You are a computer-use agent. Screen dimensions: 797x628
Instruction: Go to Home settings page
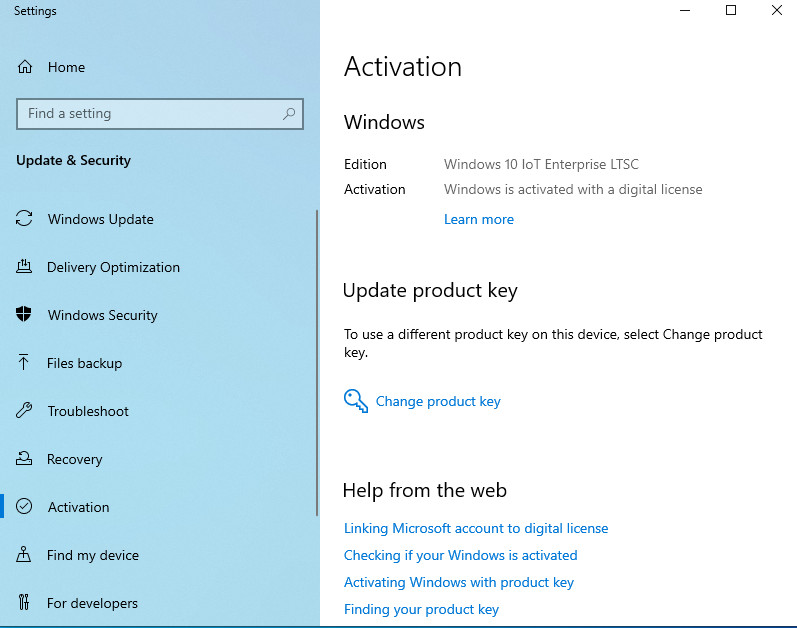click(66, 67)
